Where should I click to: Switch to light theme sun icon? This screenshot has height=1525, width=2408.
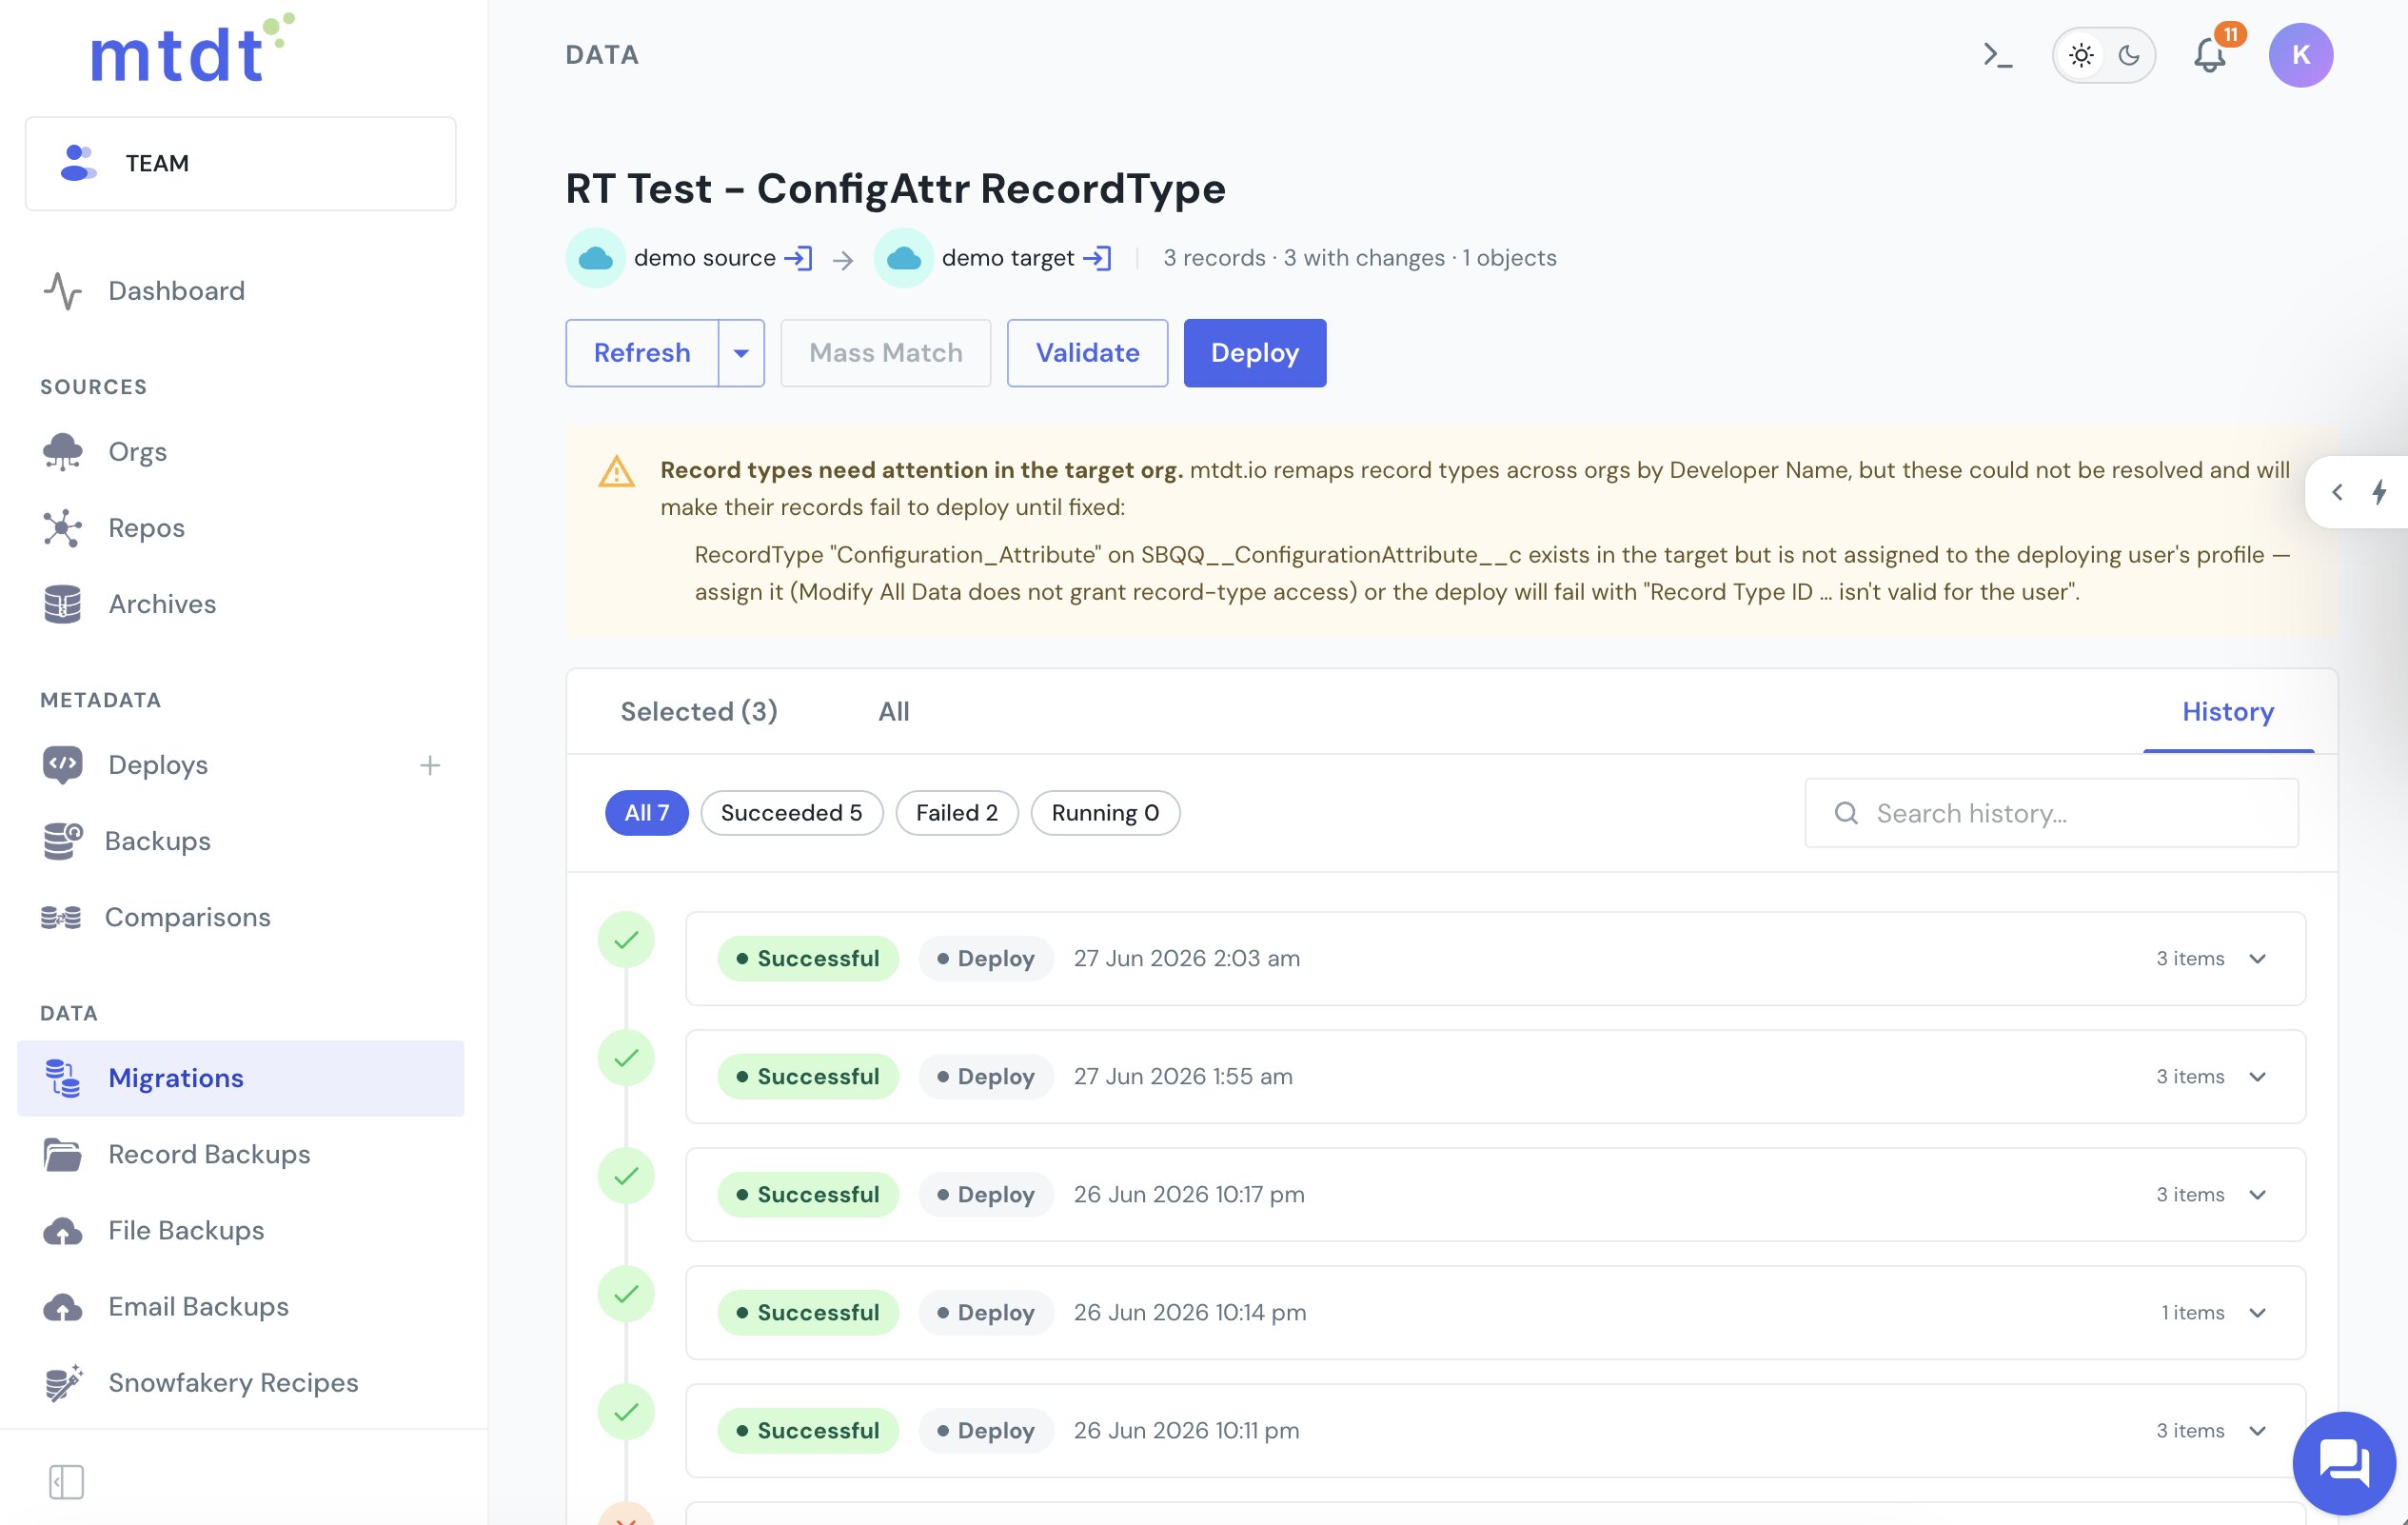2081,55
